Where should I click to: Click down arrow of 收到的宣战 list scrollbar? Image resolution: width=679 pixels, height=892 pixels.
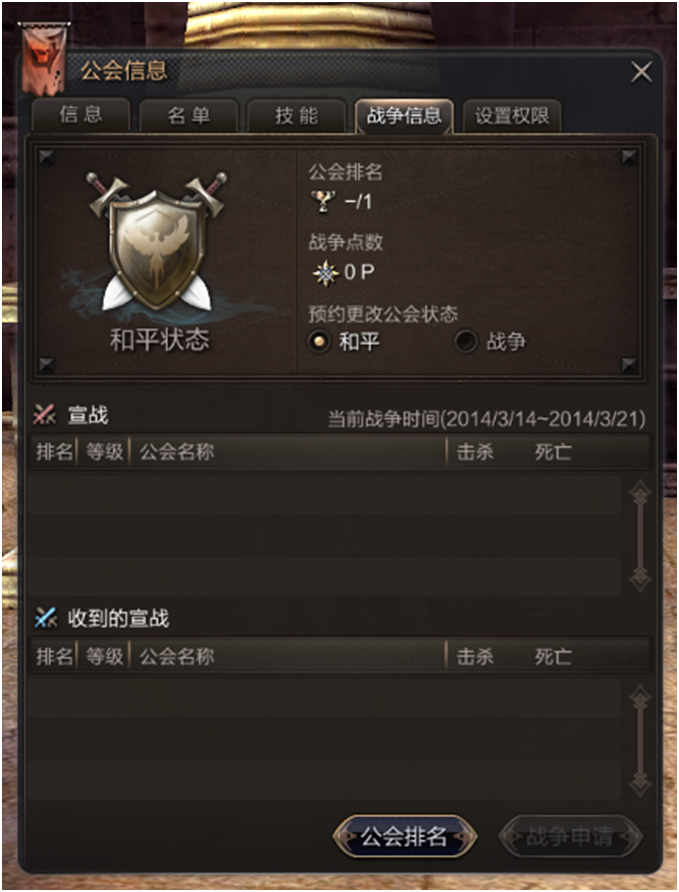coord(640,783)
